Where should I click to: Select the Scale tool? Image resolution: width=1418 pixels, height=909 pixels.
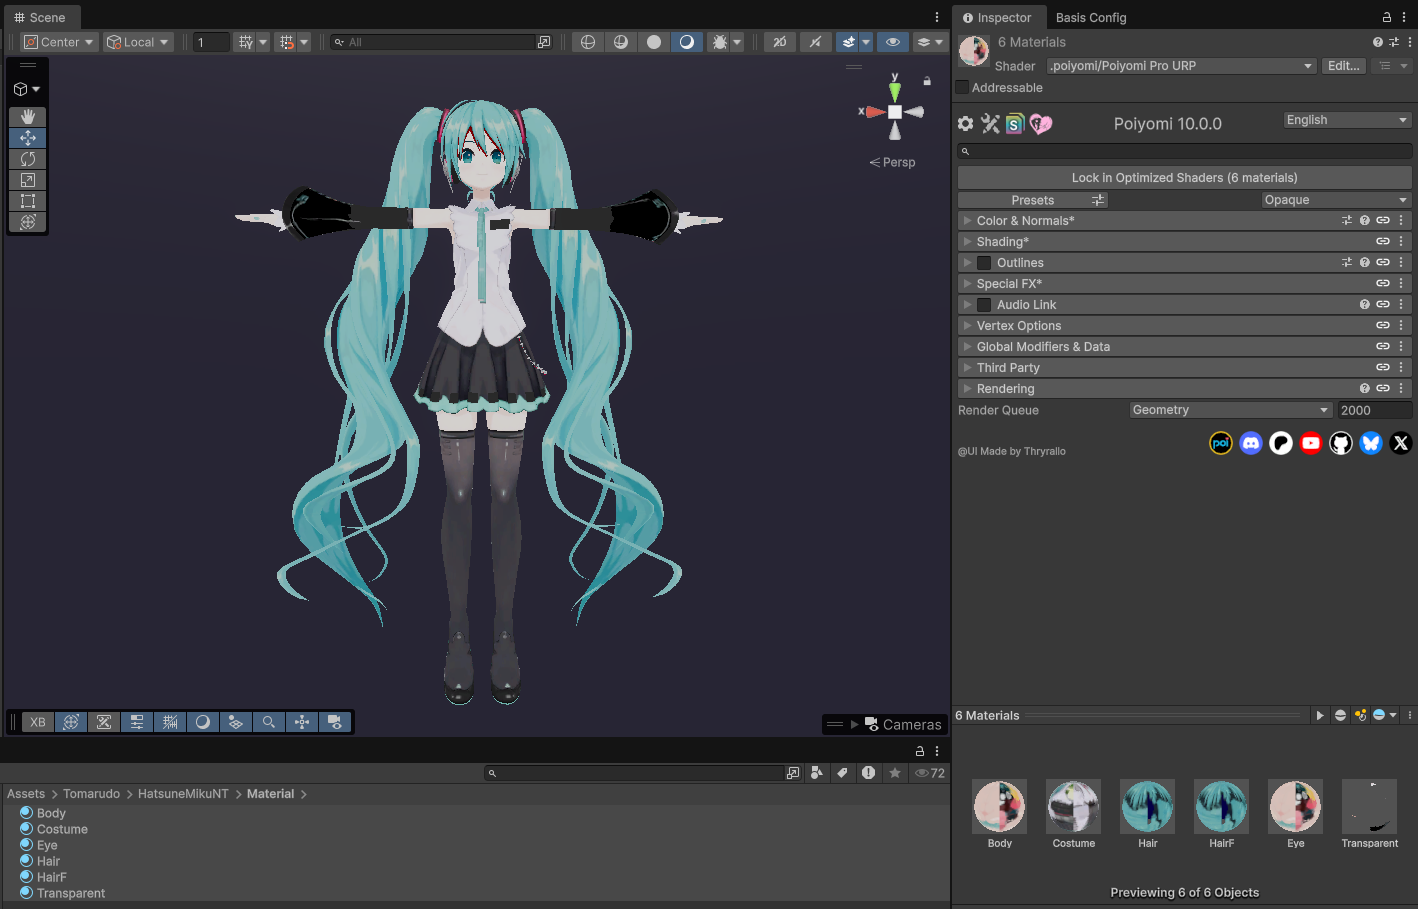point(28,180)
